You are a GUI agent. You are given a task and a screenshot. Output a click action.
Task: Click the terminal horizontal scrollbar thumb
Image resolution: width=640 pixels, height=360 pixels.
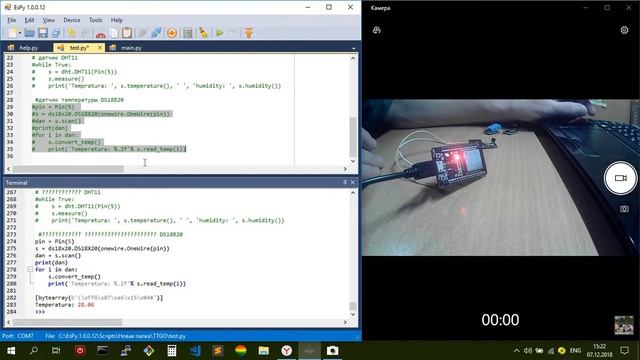[67, 322]
